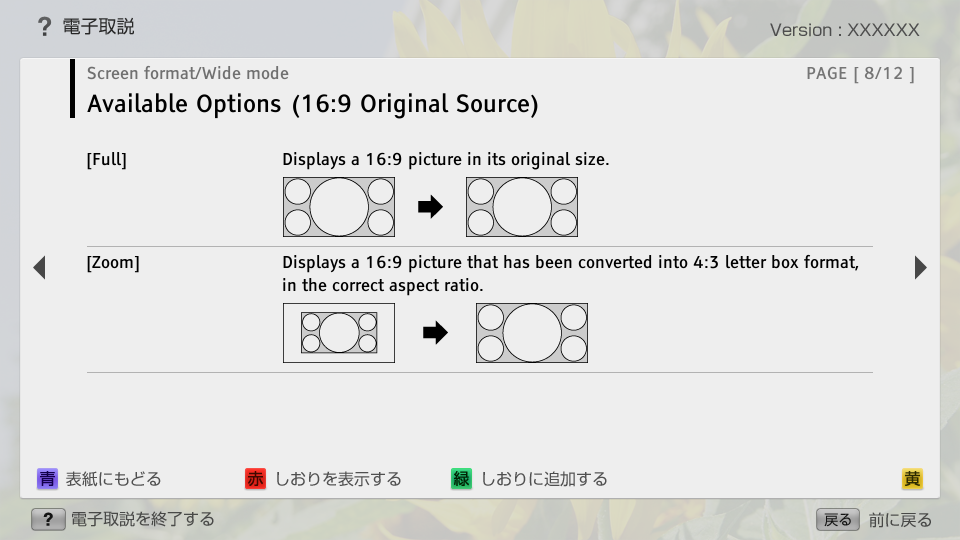960x540 pixels.
Task: Click the Zoom letterbox source diagram
Action: tap(339, 333)
